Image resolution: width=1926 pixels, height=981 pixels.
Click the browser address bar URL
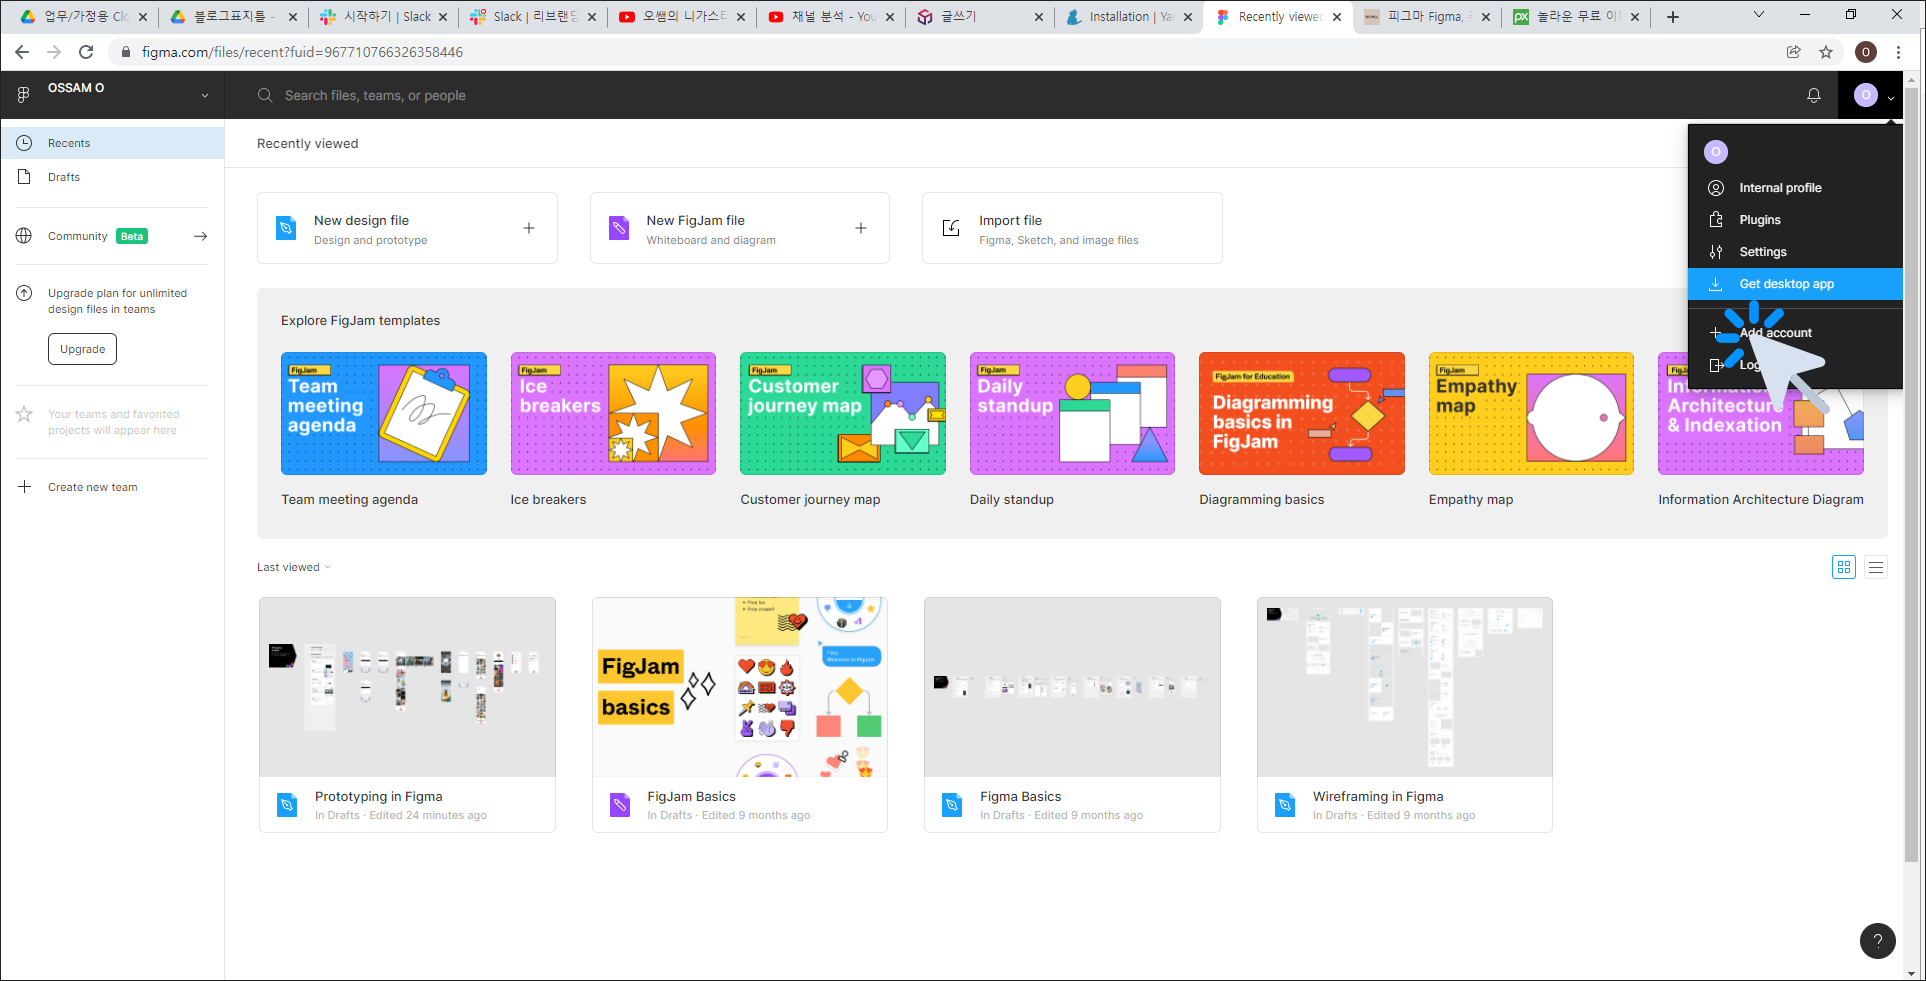coord(302,52)
